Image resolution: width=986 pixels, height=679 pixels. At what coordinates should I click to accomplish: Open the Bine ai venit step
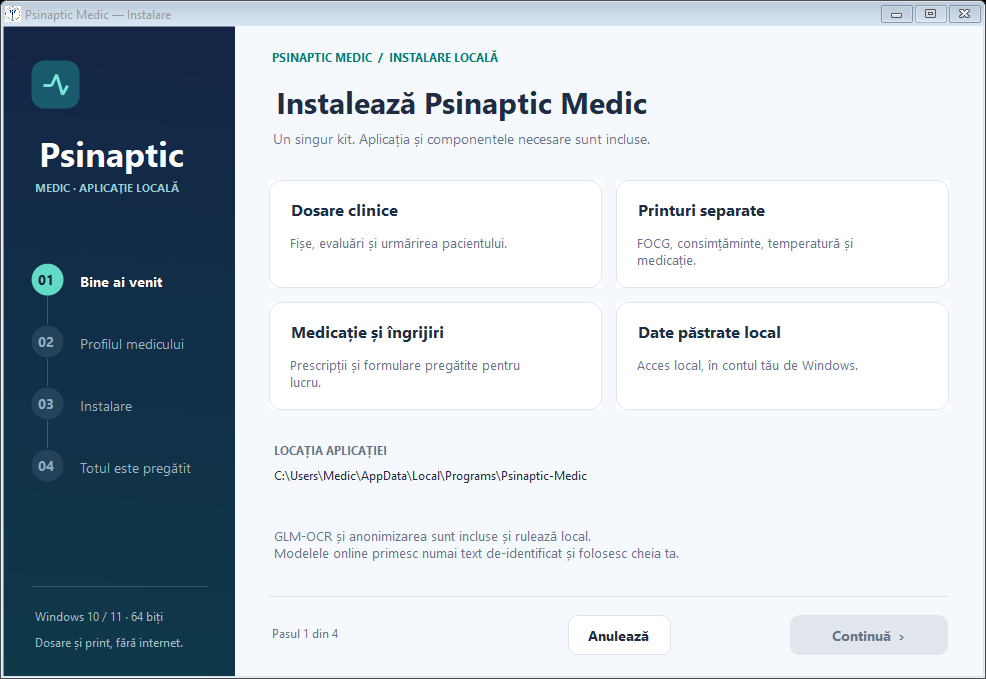point(121,282)
